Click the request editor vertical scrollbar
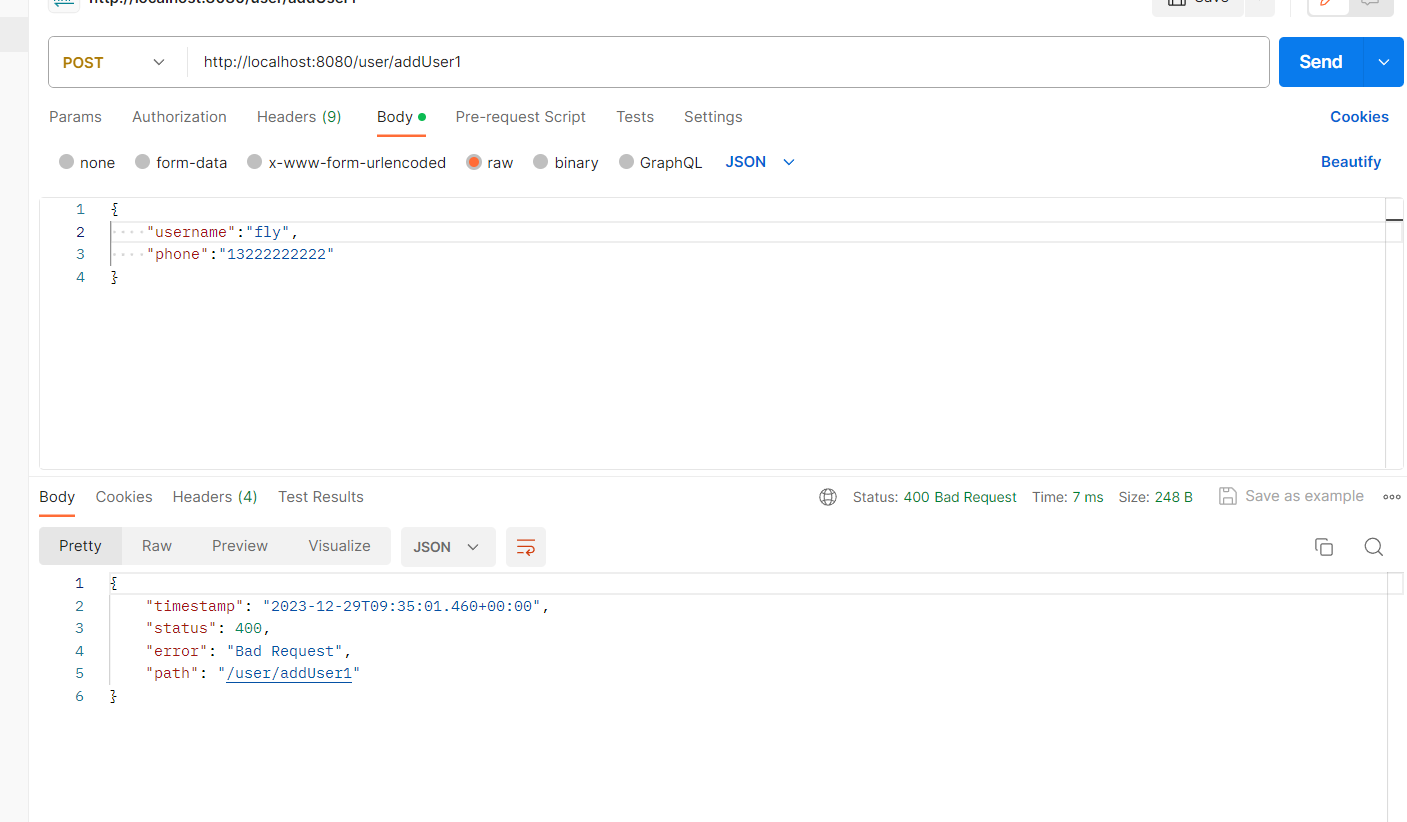The width and height of the screenshot is (1407, 822). 1395,333
